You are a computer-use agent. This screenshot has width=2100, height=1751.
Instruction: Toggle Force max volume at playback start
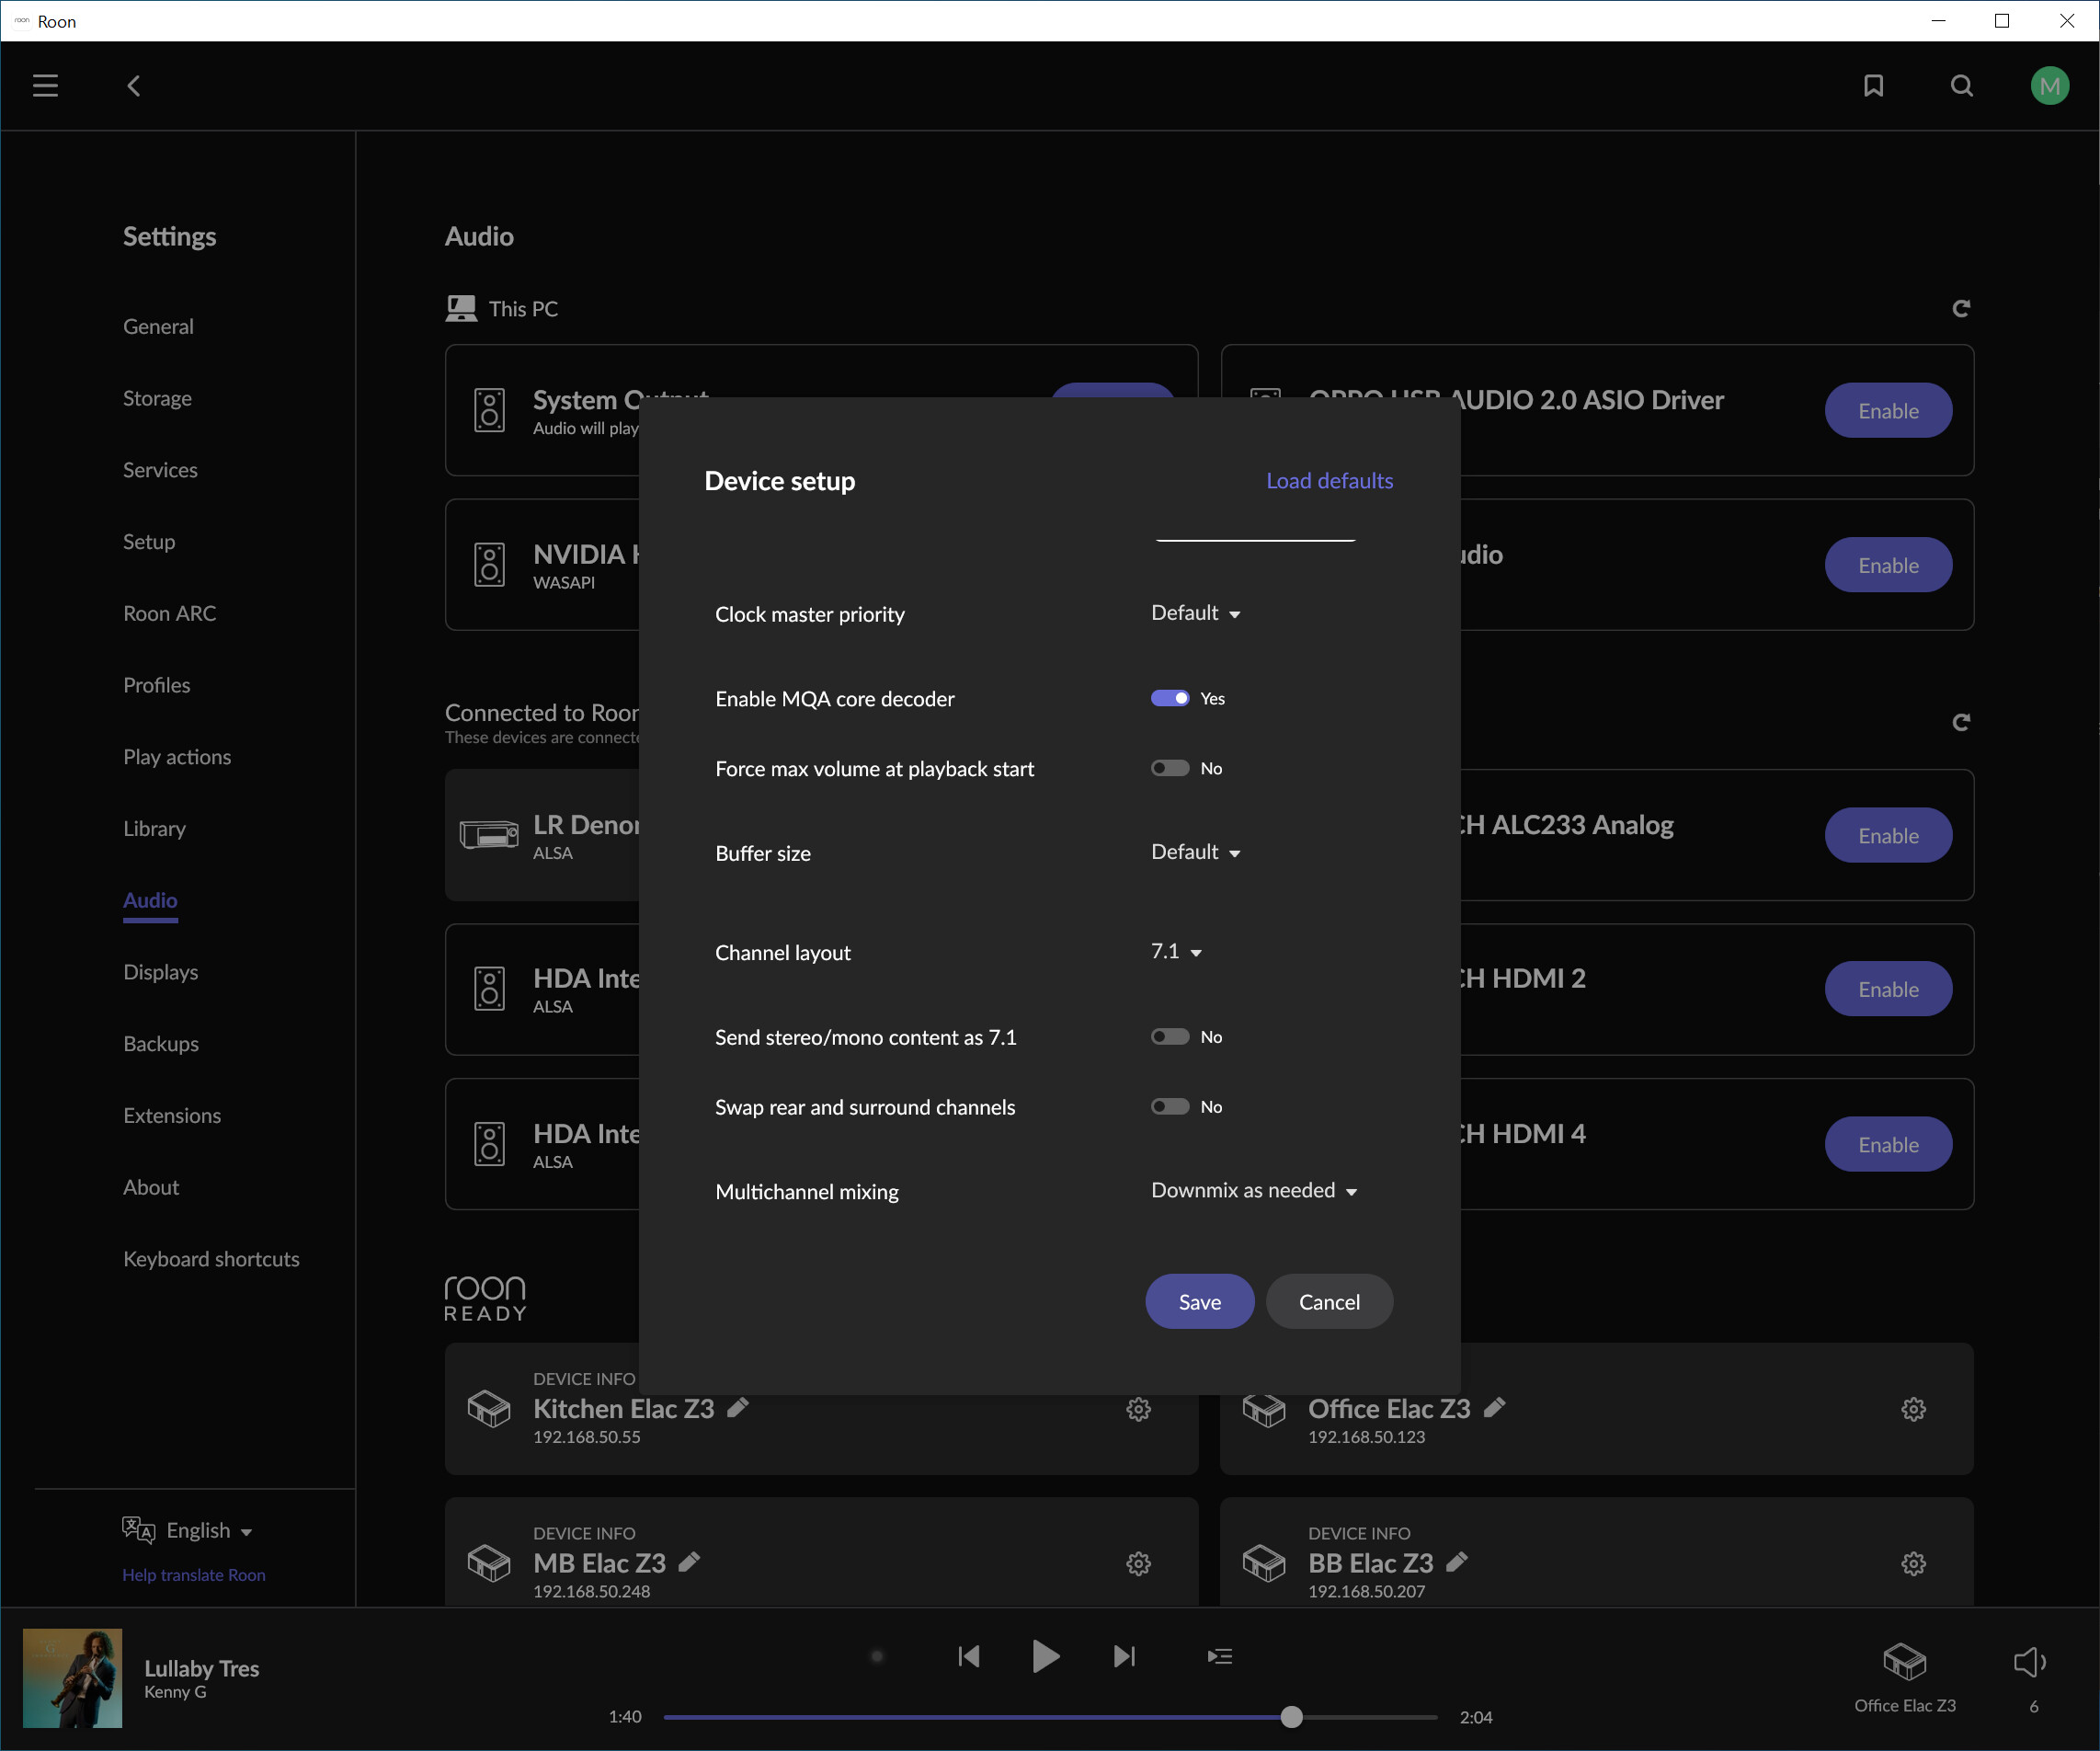point(1169,768)
